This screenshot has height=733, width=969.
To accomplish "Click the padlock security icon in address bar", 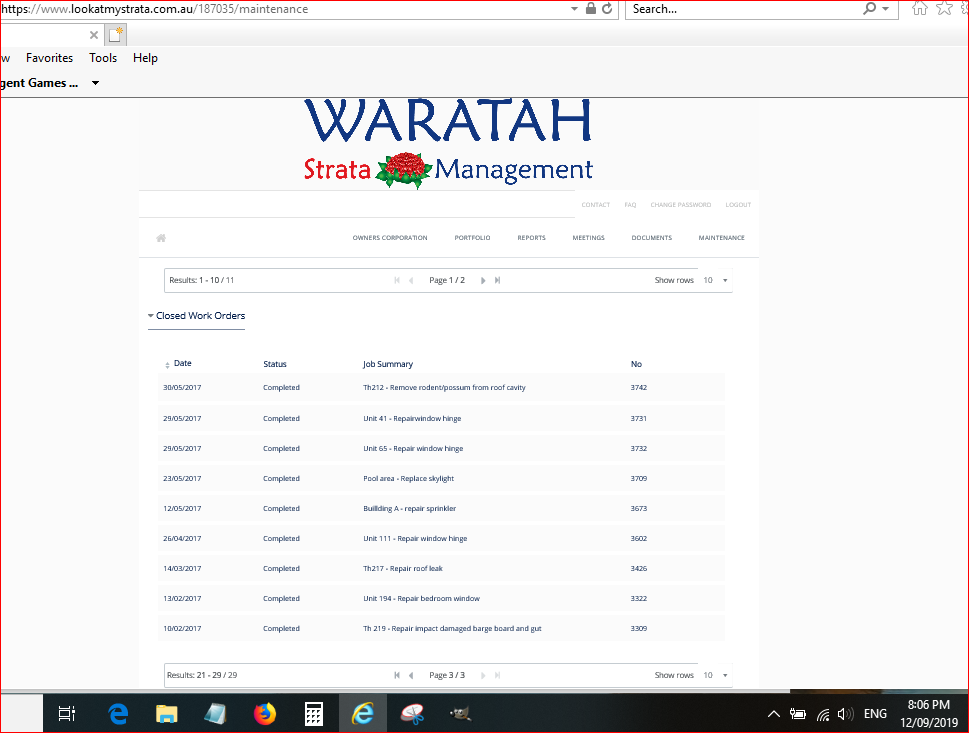I will point(591,9).
